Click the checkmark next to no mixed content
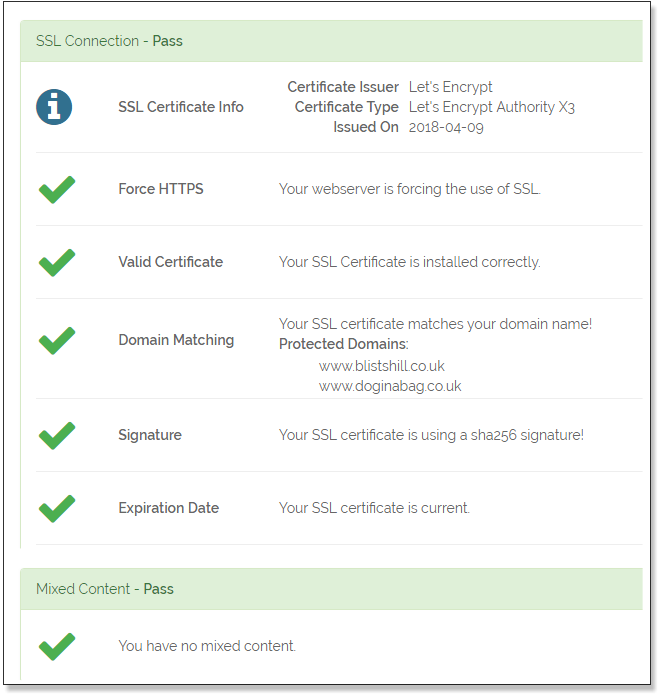662x698 pixels. tap(57, 646)
